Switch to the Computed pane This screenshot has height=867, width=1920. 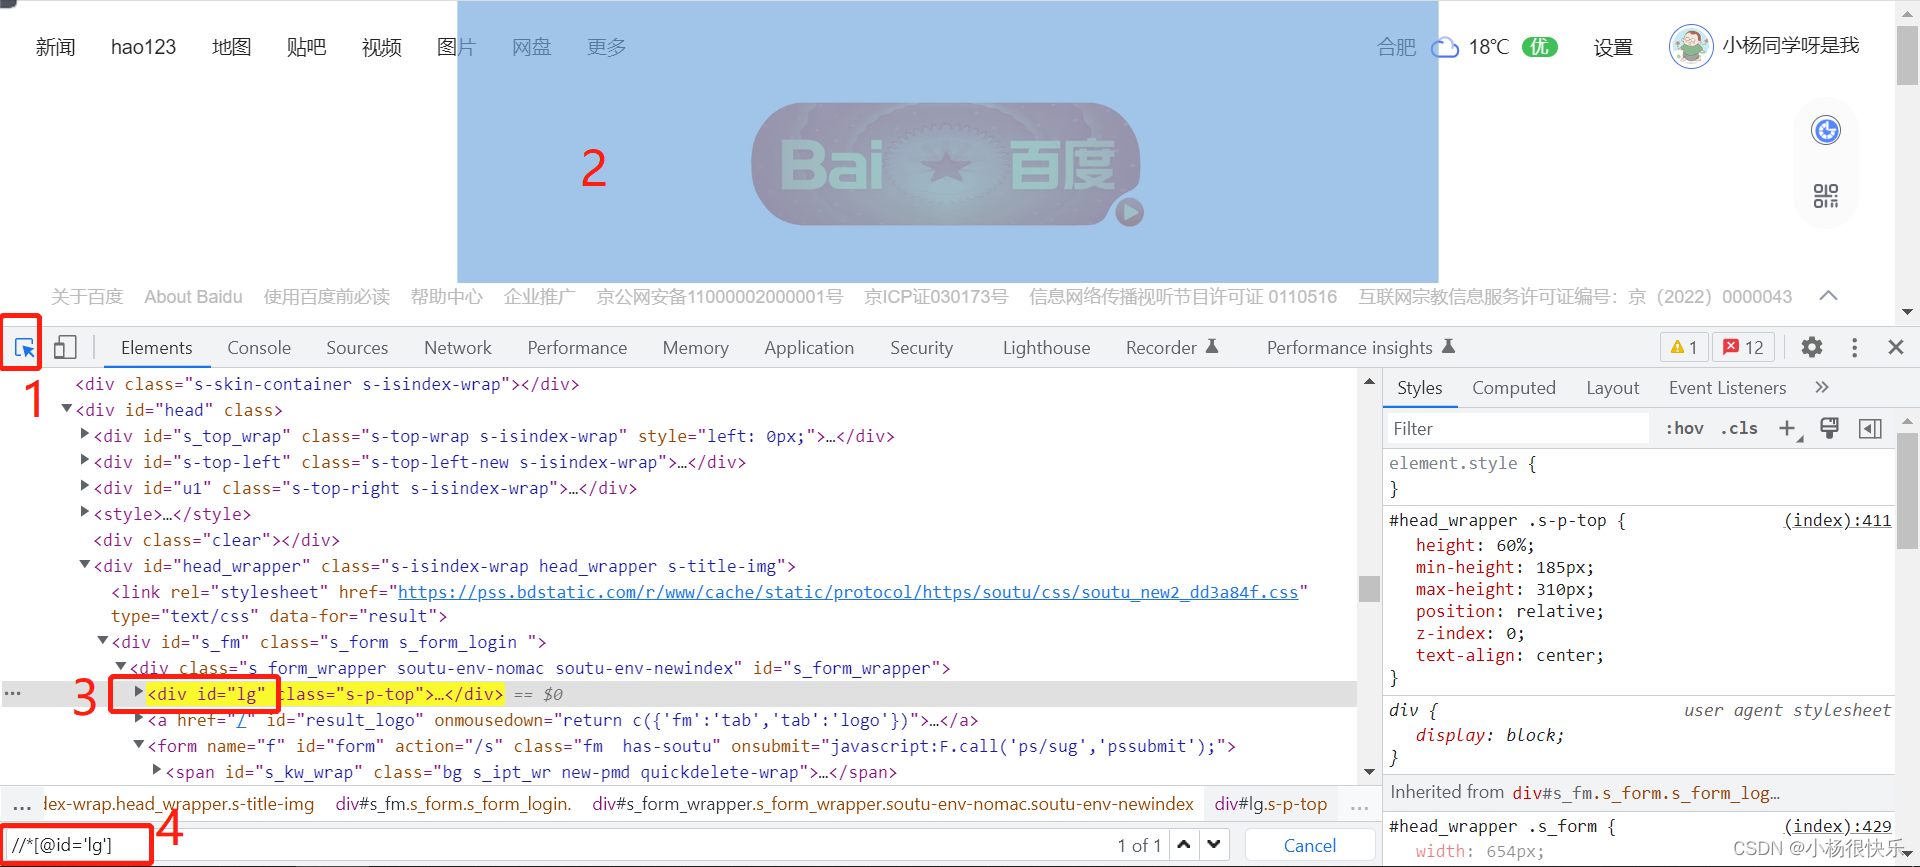click(x=1513, y=387)
